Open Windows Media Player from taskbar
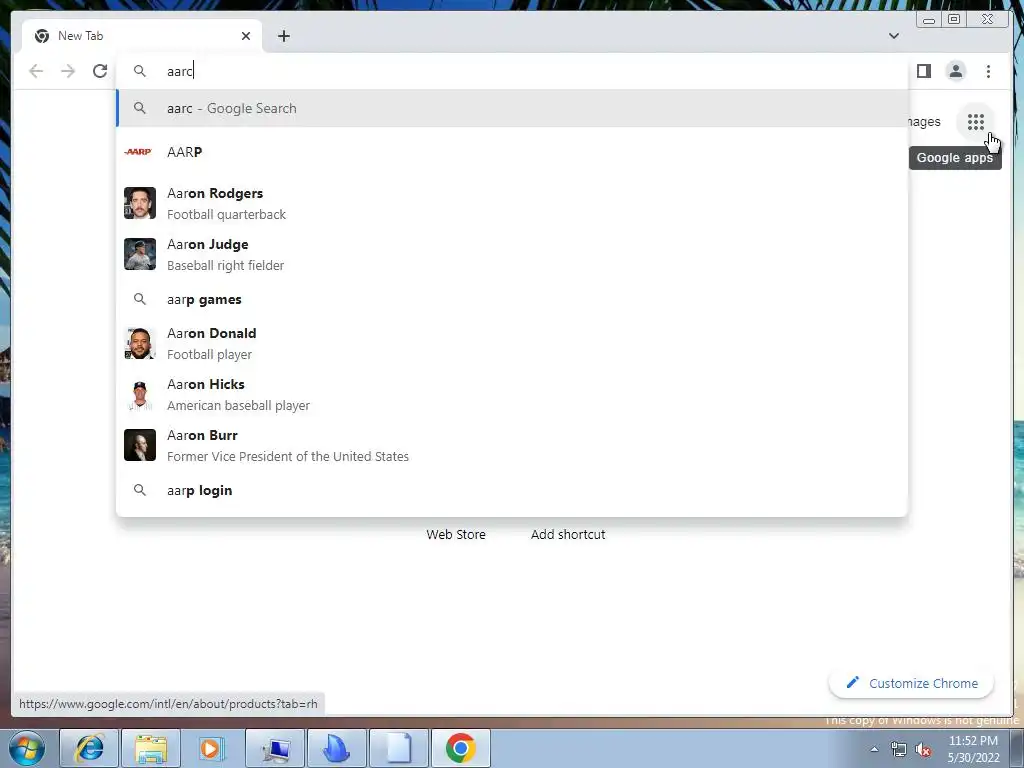 tap(211, 748)
